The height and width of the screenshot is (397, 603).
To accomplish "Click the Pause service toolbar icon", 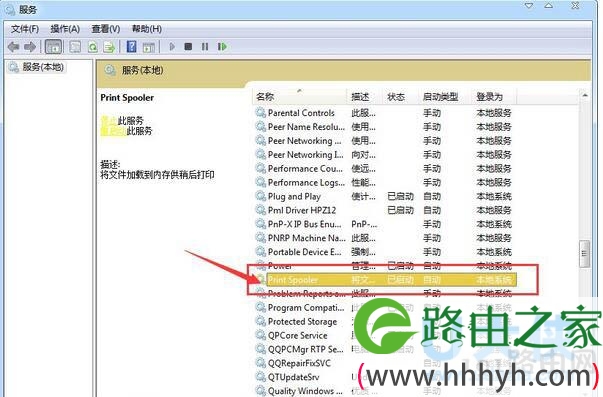I will click(x=205, y=47).
